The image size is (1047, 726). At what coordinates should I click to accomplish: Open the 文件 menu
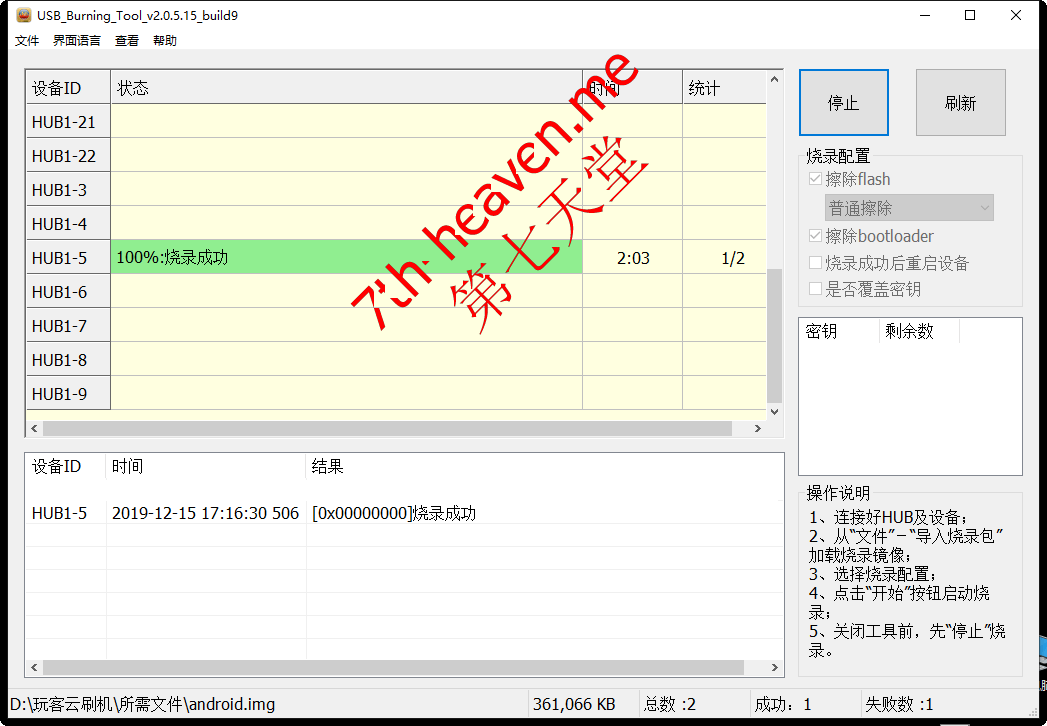click(x=27, y=41)
